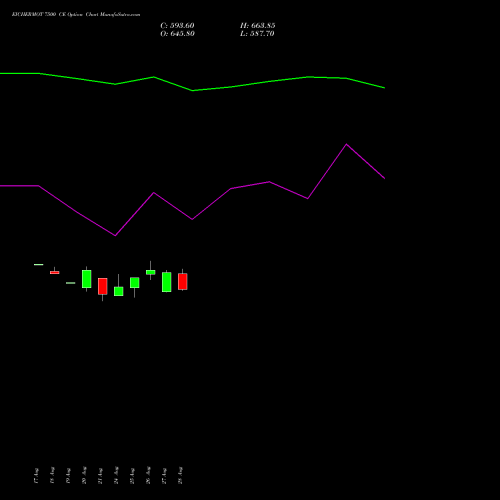Click the small green candlestick for 26 Aug
500x500 pixels.
point(151,272)
